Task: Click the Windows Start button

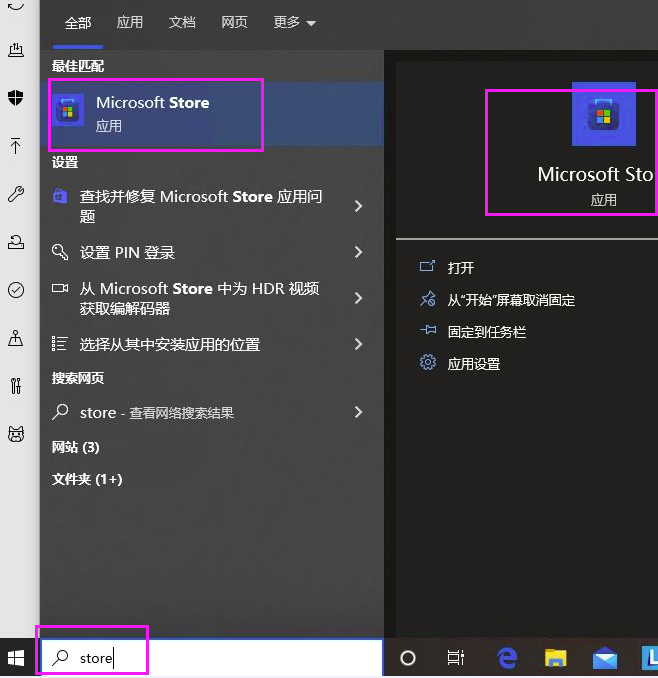Action: [x=16, y=658]
